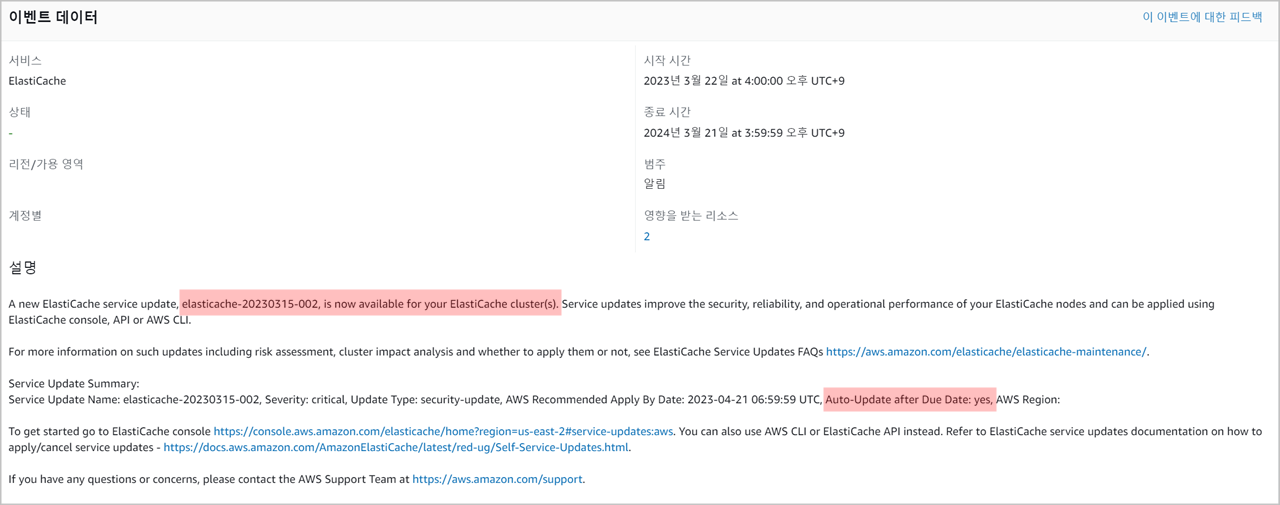Click highlighted text elasticache-20230315-002, is now available
Viewport: 1280px width, 505px height.
pyautogui.click(x=371, y=304)
